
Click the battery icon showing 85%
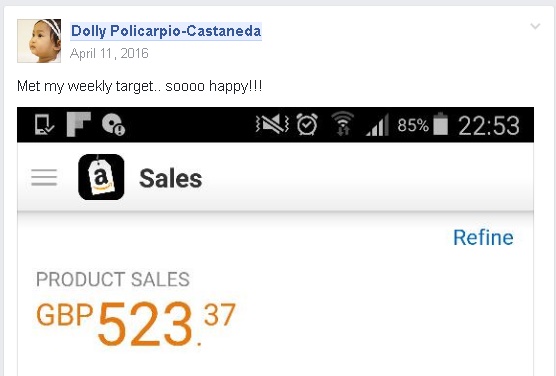(x=440, y=124)
